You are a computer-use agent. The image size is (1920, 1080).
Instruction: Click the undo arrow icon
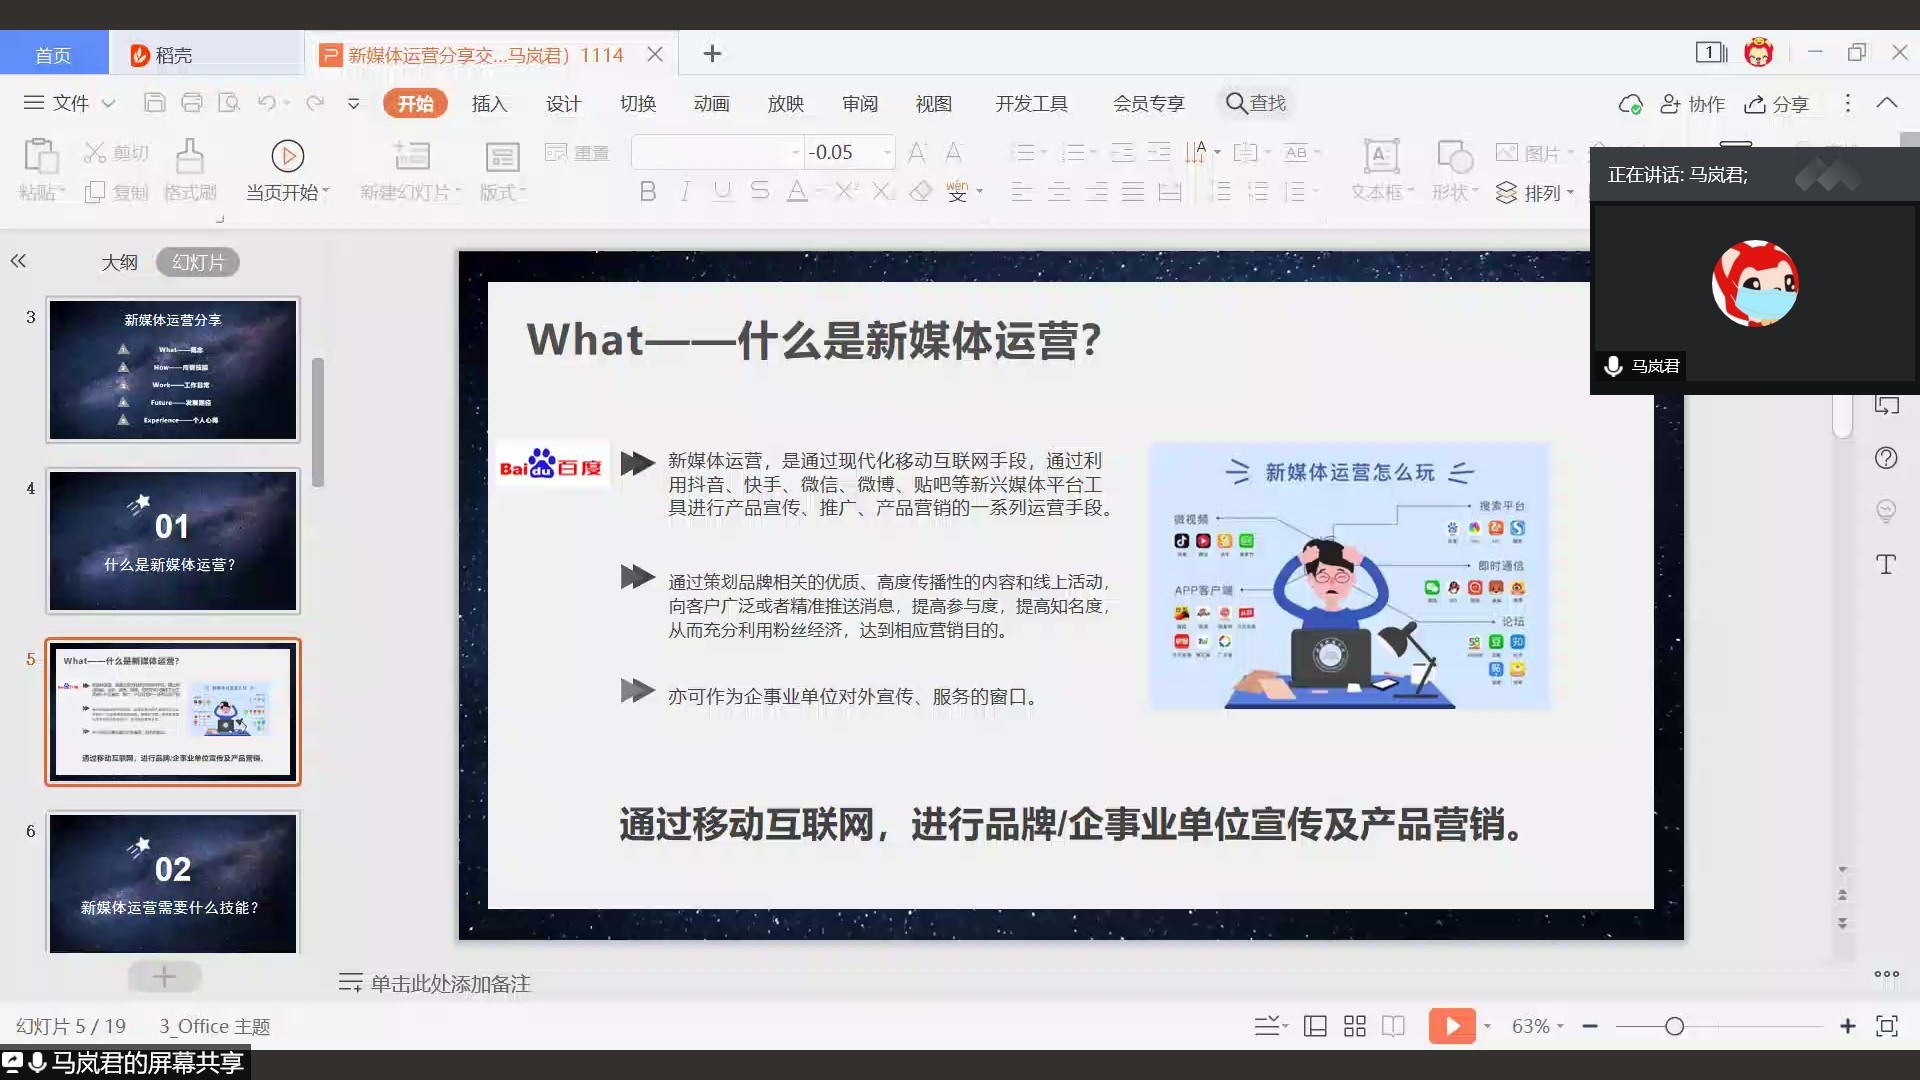point(266,103)
